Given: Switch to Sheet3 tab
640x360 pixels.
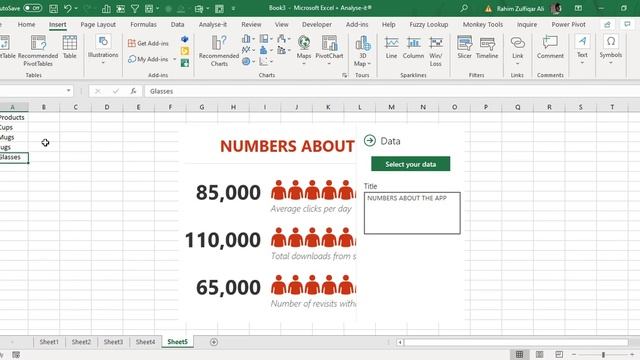Looking at the screenshot, I should click(113, 342).
